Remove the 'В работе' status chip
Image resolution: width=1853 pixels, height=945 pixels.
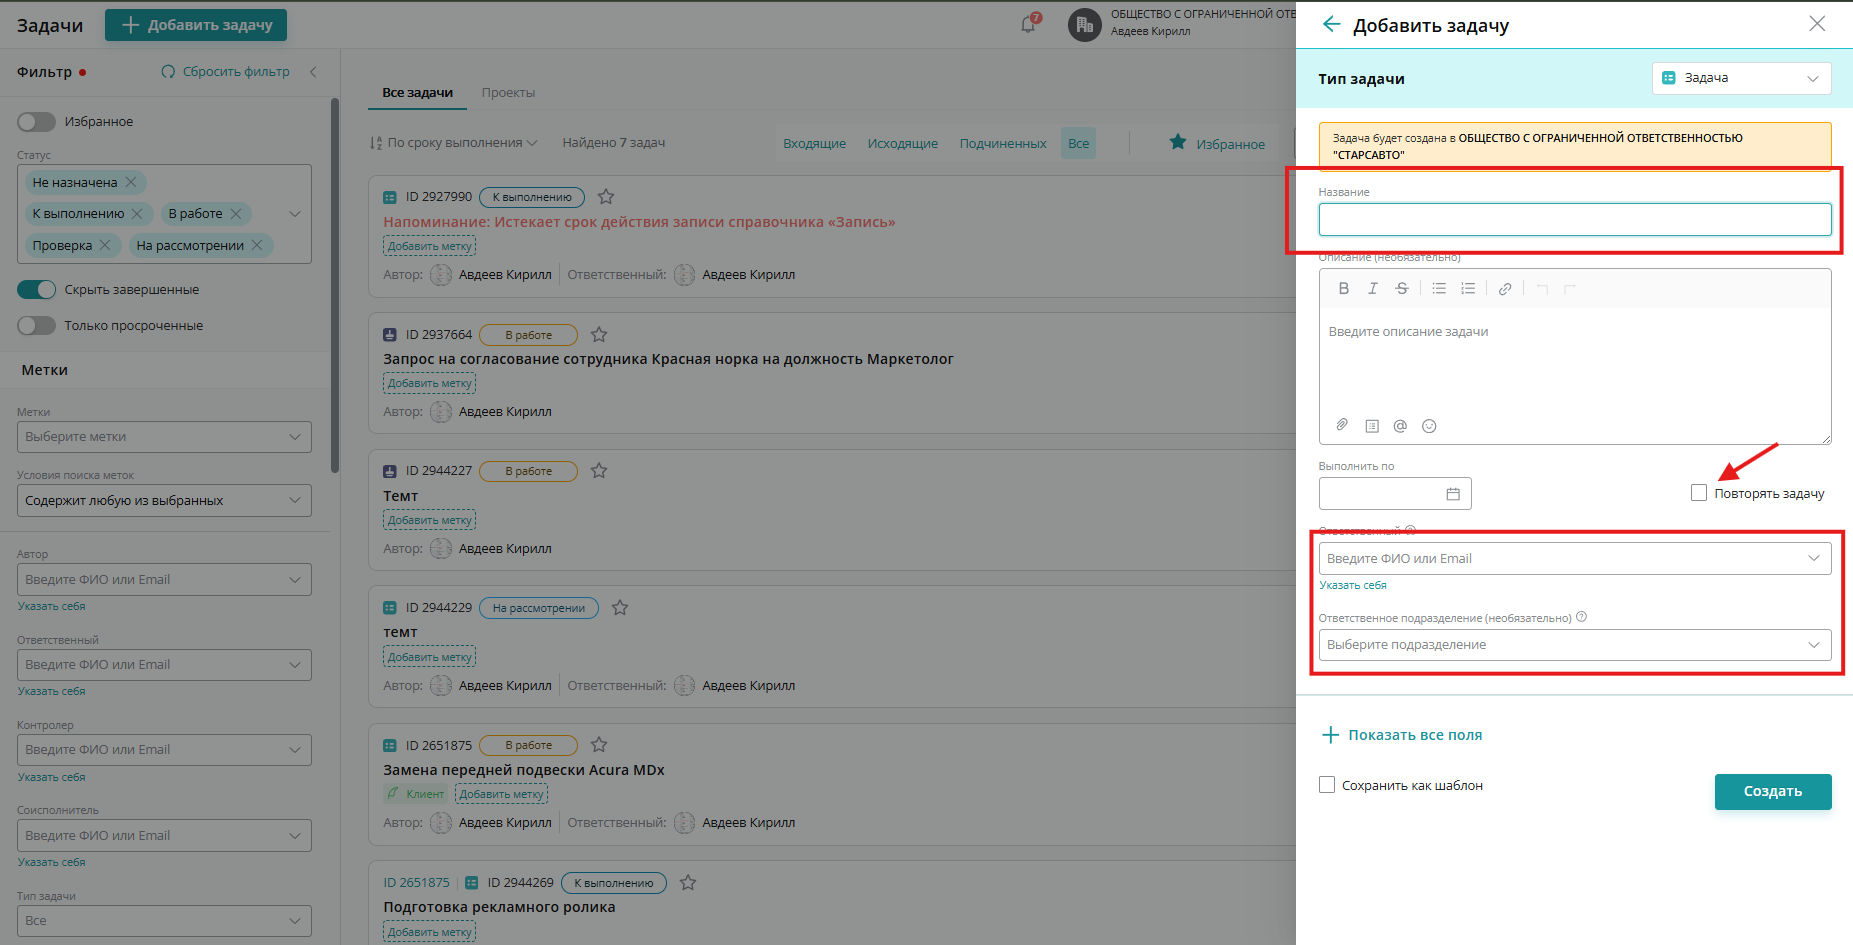pos(236,214)
